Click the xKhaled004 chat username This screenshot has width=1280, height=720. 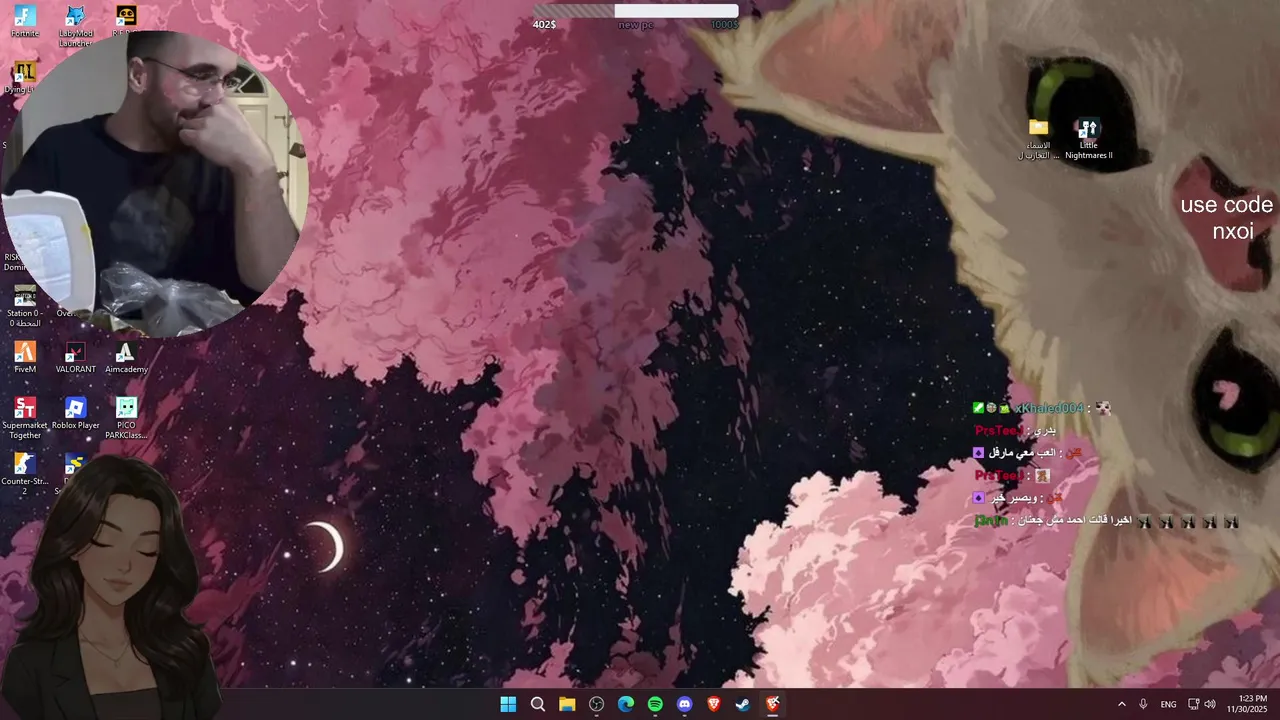pos(1049,408)
